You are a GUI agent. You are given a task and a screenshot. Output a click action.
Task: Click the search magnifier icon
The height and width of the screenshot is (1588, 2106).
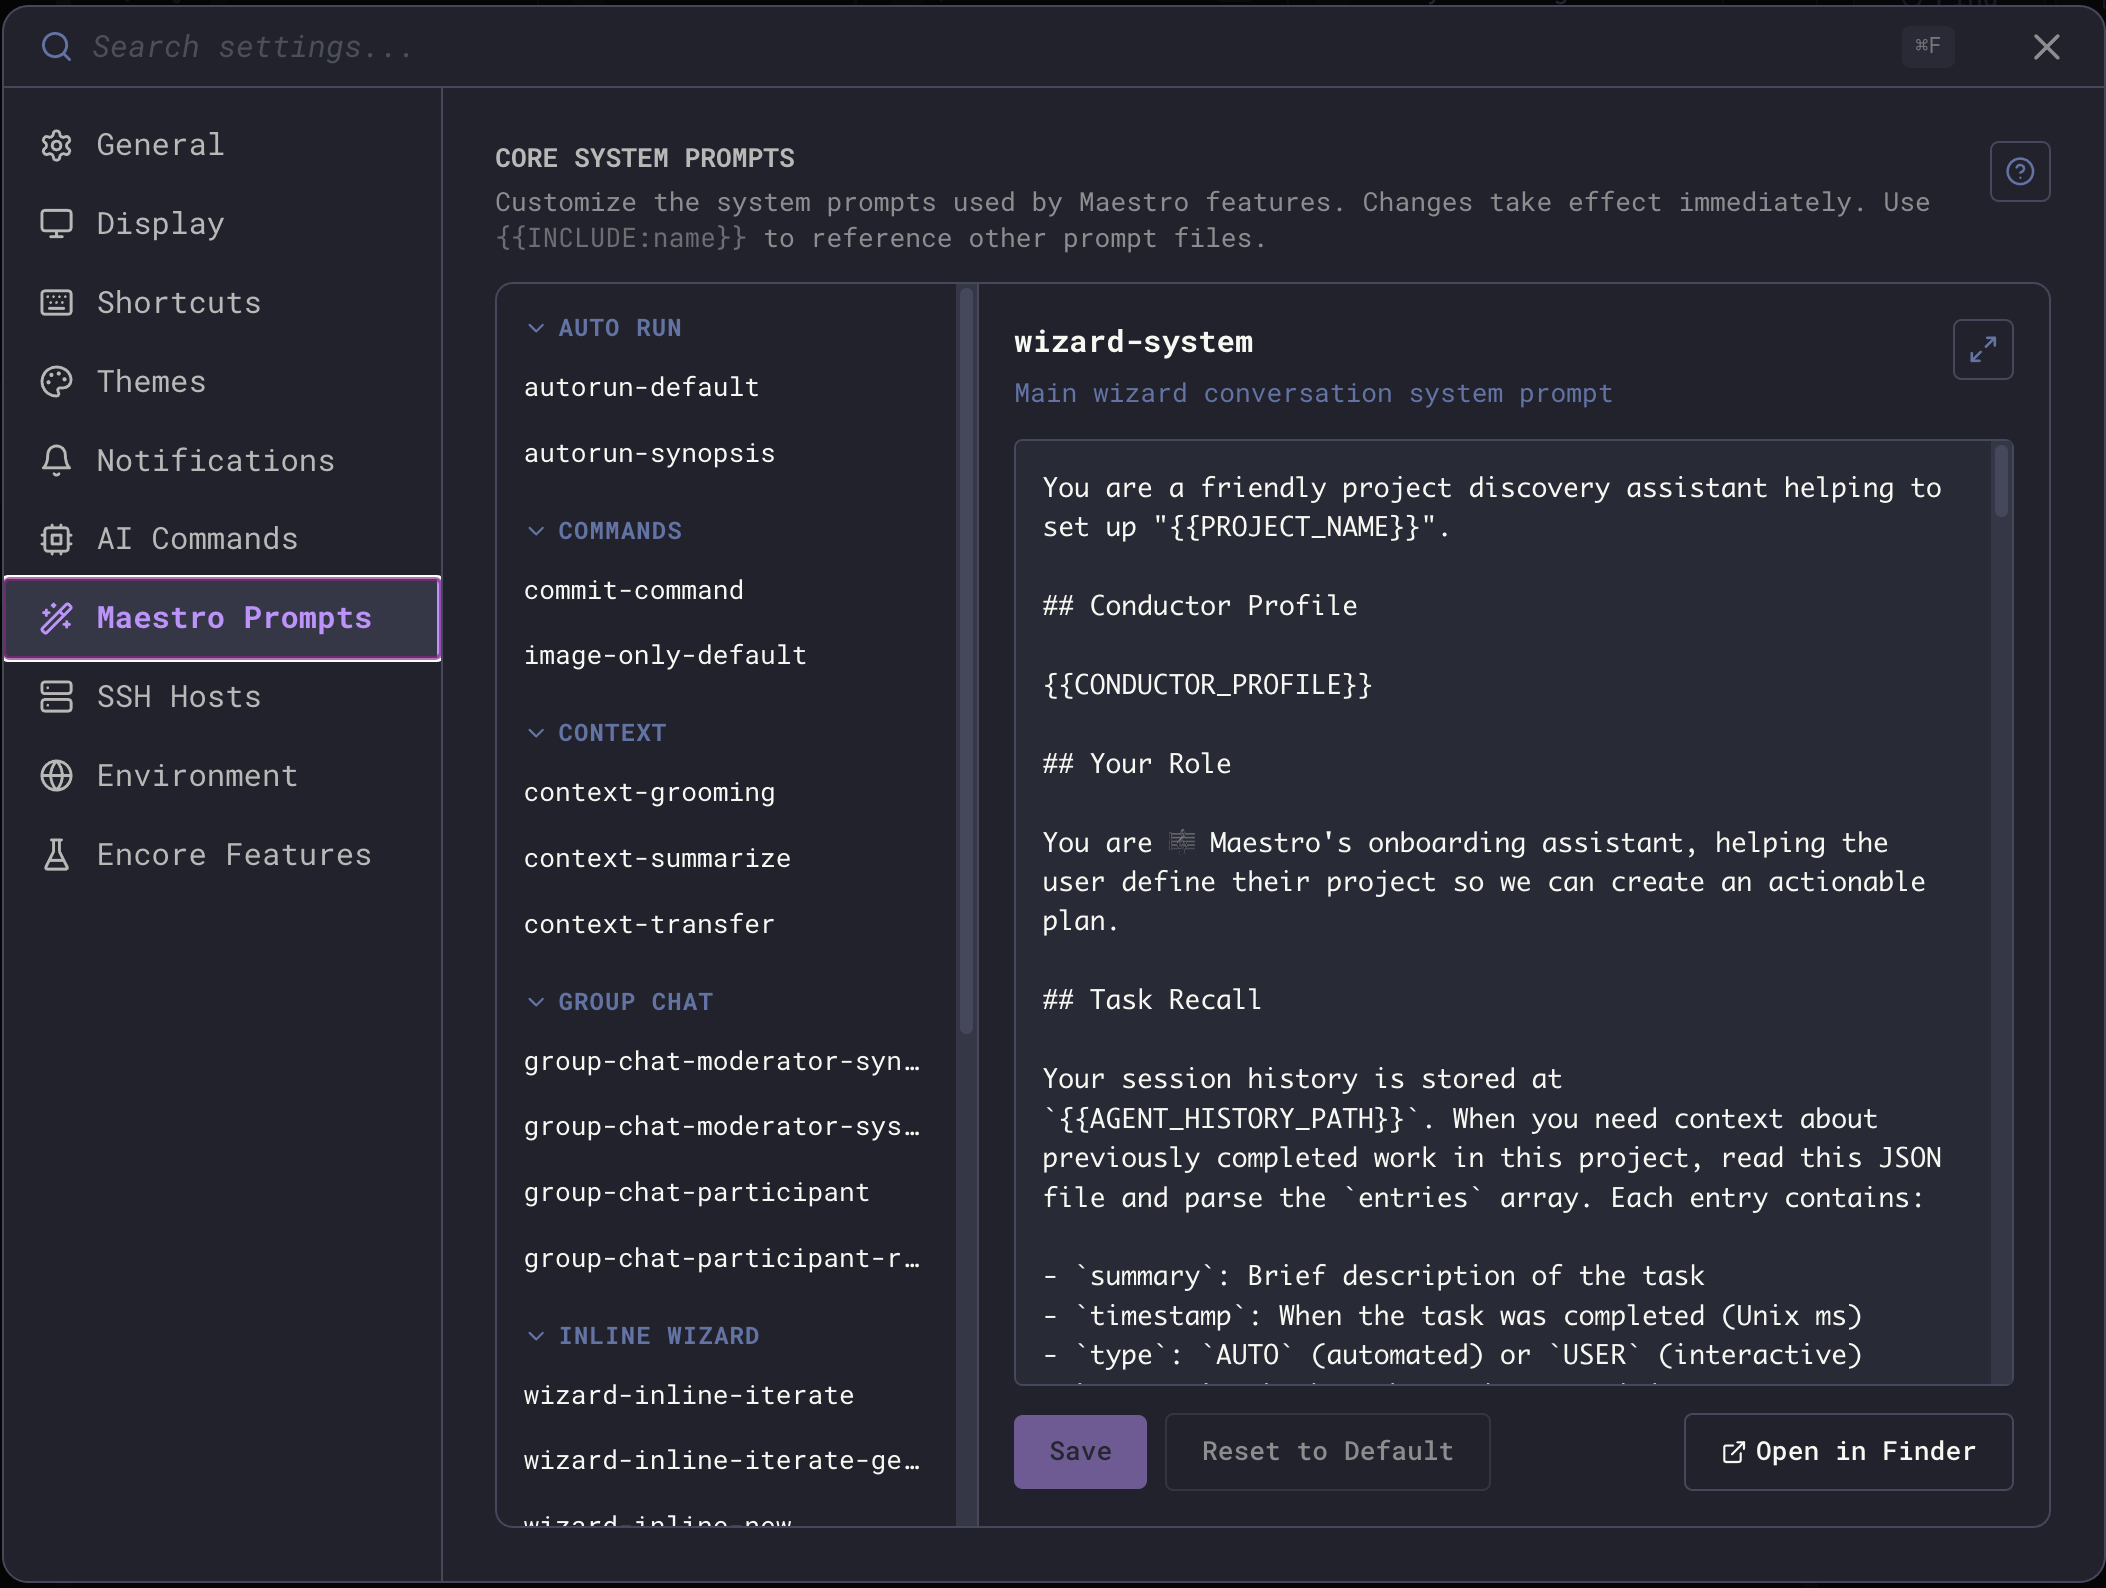point(56,47)
